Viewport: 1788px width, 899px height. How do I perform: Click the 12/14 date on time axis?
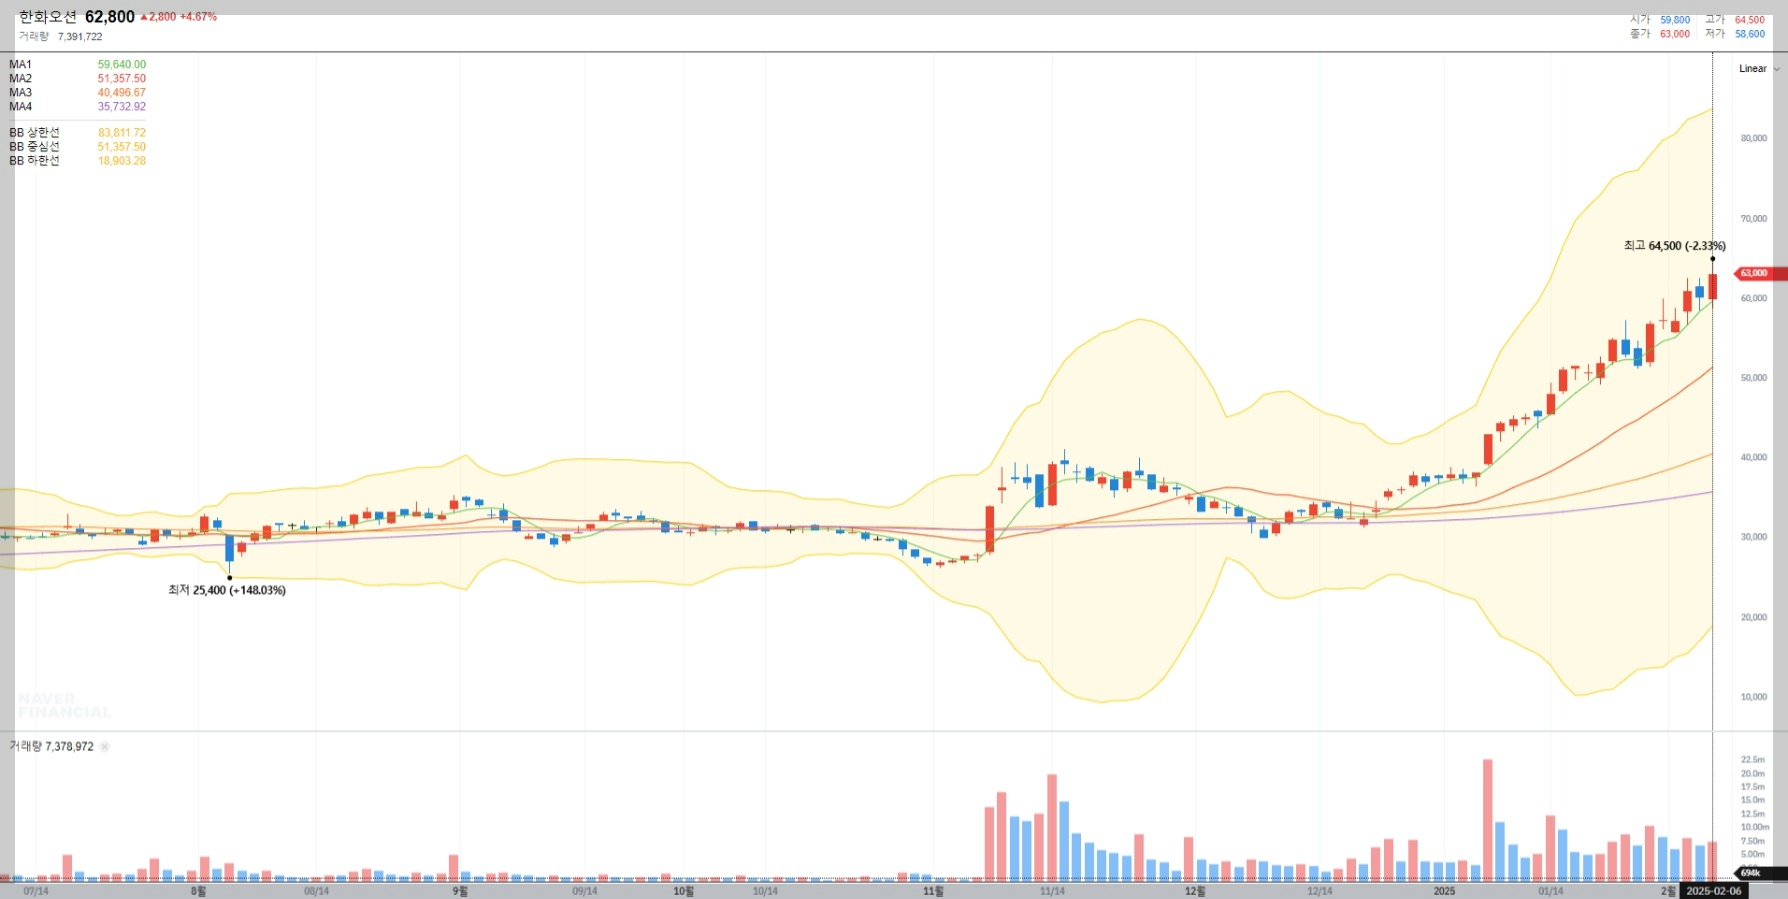pyautogui.click(x=1320, y=891)
